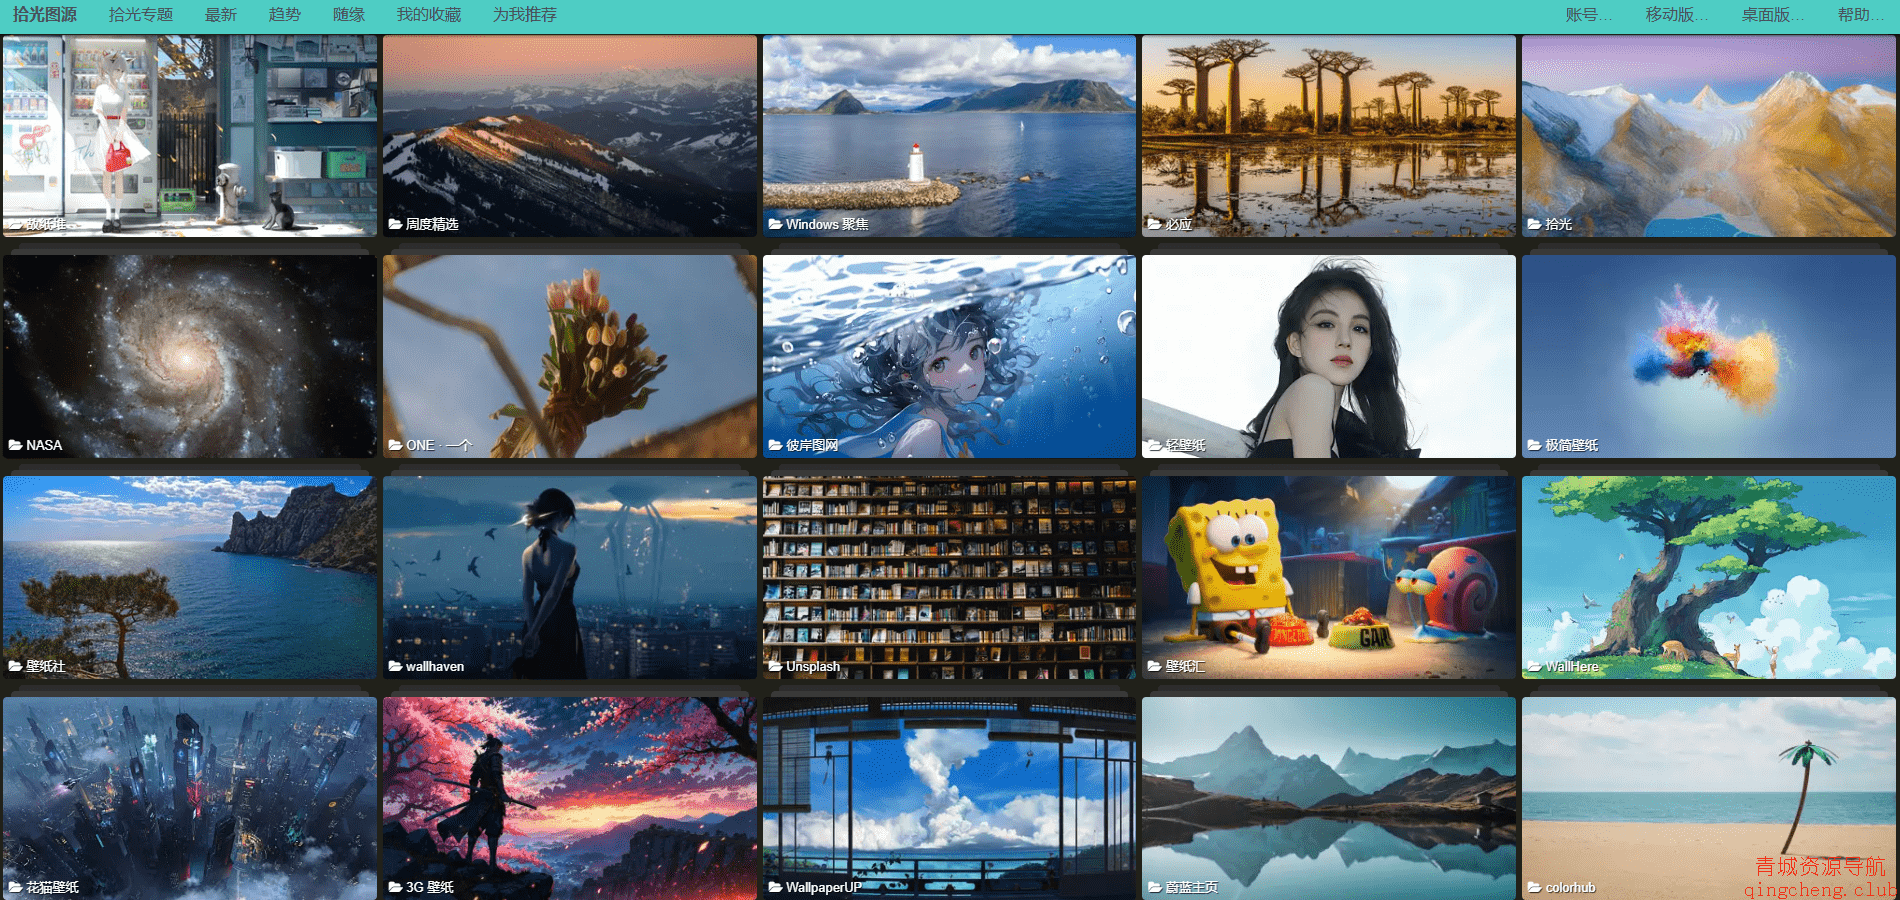
Task: Click the folder icon beside Unsplash label
Action: (x=775, y=666)
